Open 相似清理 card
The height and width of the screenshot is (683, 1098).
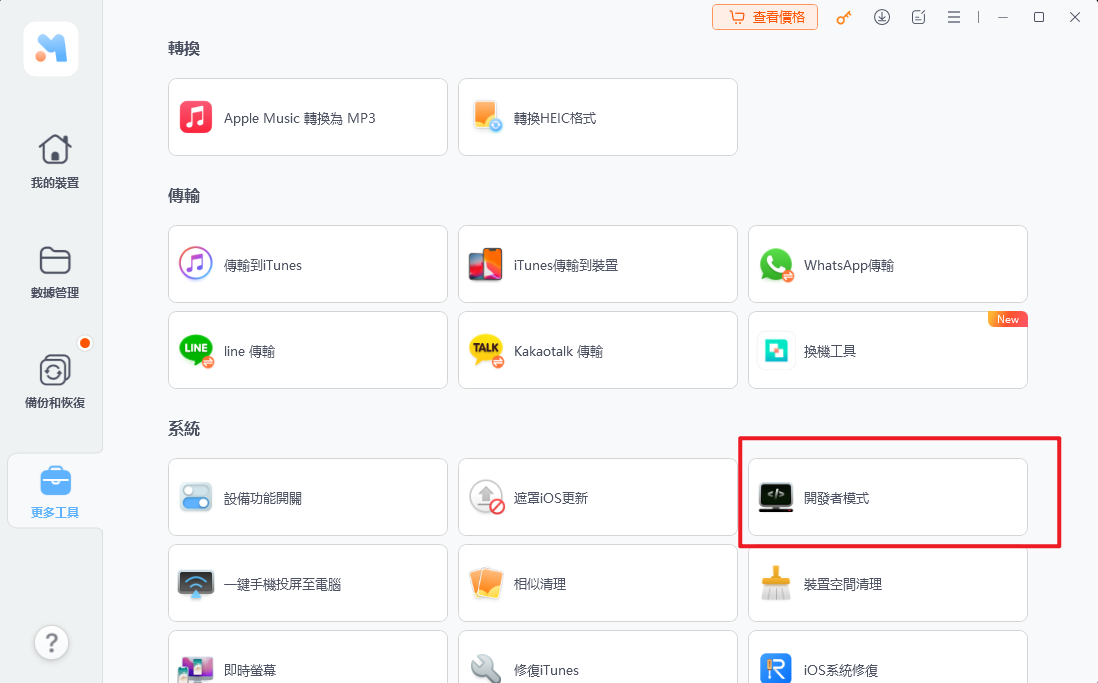pyautogui.click(x=598, y=584)
